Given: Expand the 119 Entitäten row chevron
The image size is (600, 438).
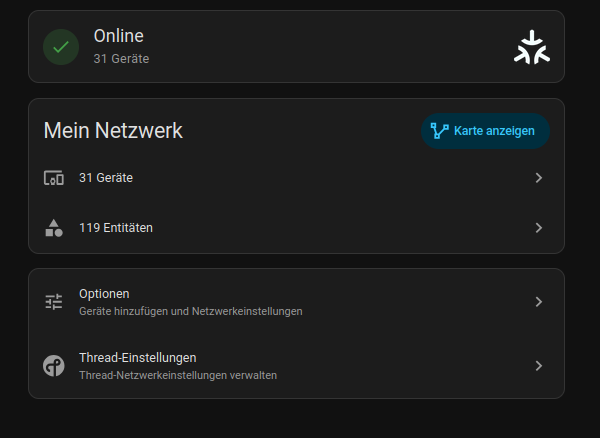Looking at the screenshot, I should pos(539,228).
